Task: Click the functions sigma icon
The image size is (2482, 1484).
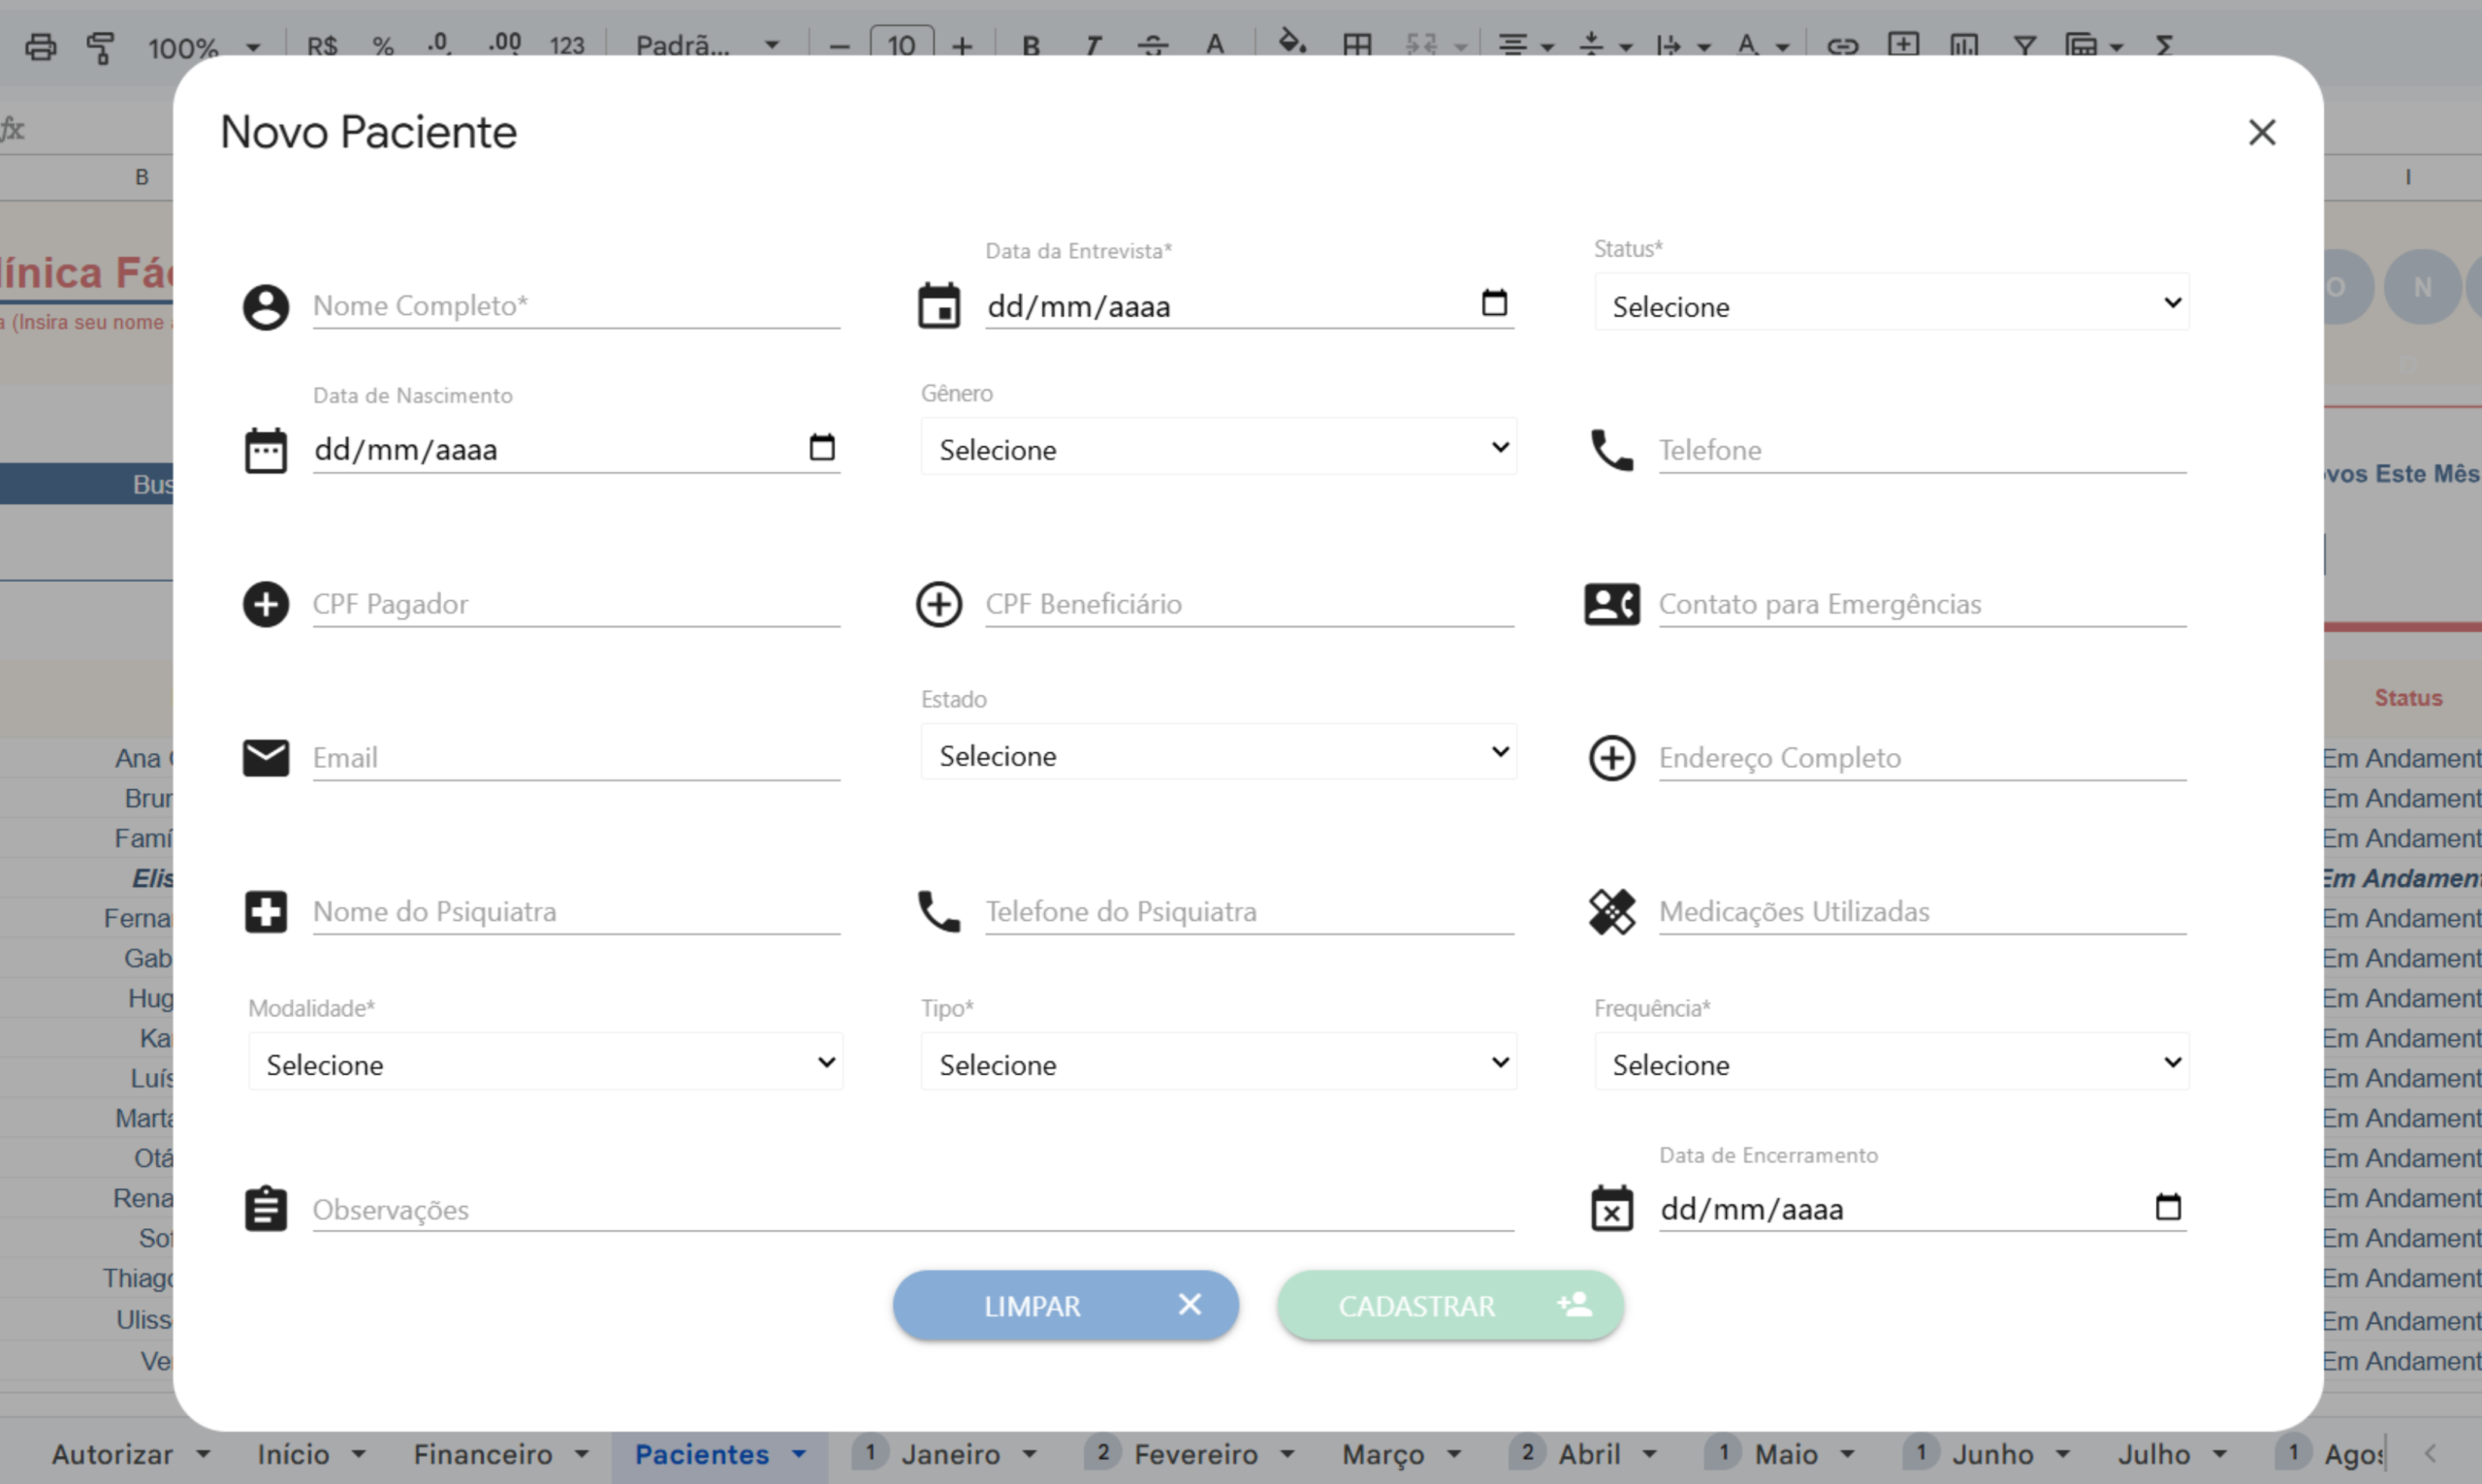Action: pos(2164,46)
